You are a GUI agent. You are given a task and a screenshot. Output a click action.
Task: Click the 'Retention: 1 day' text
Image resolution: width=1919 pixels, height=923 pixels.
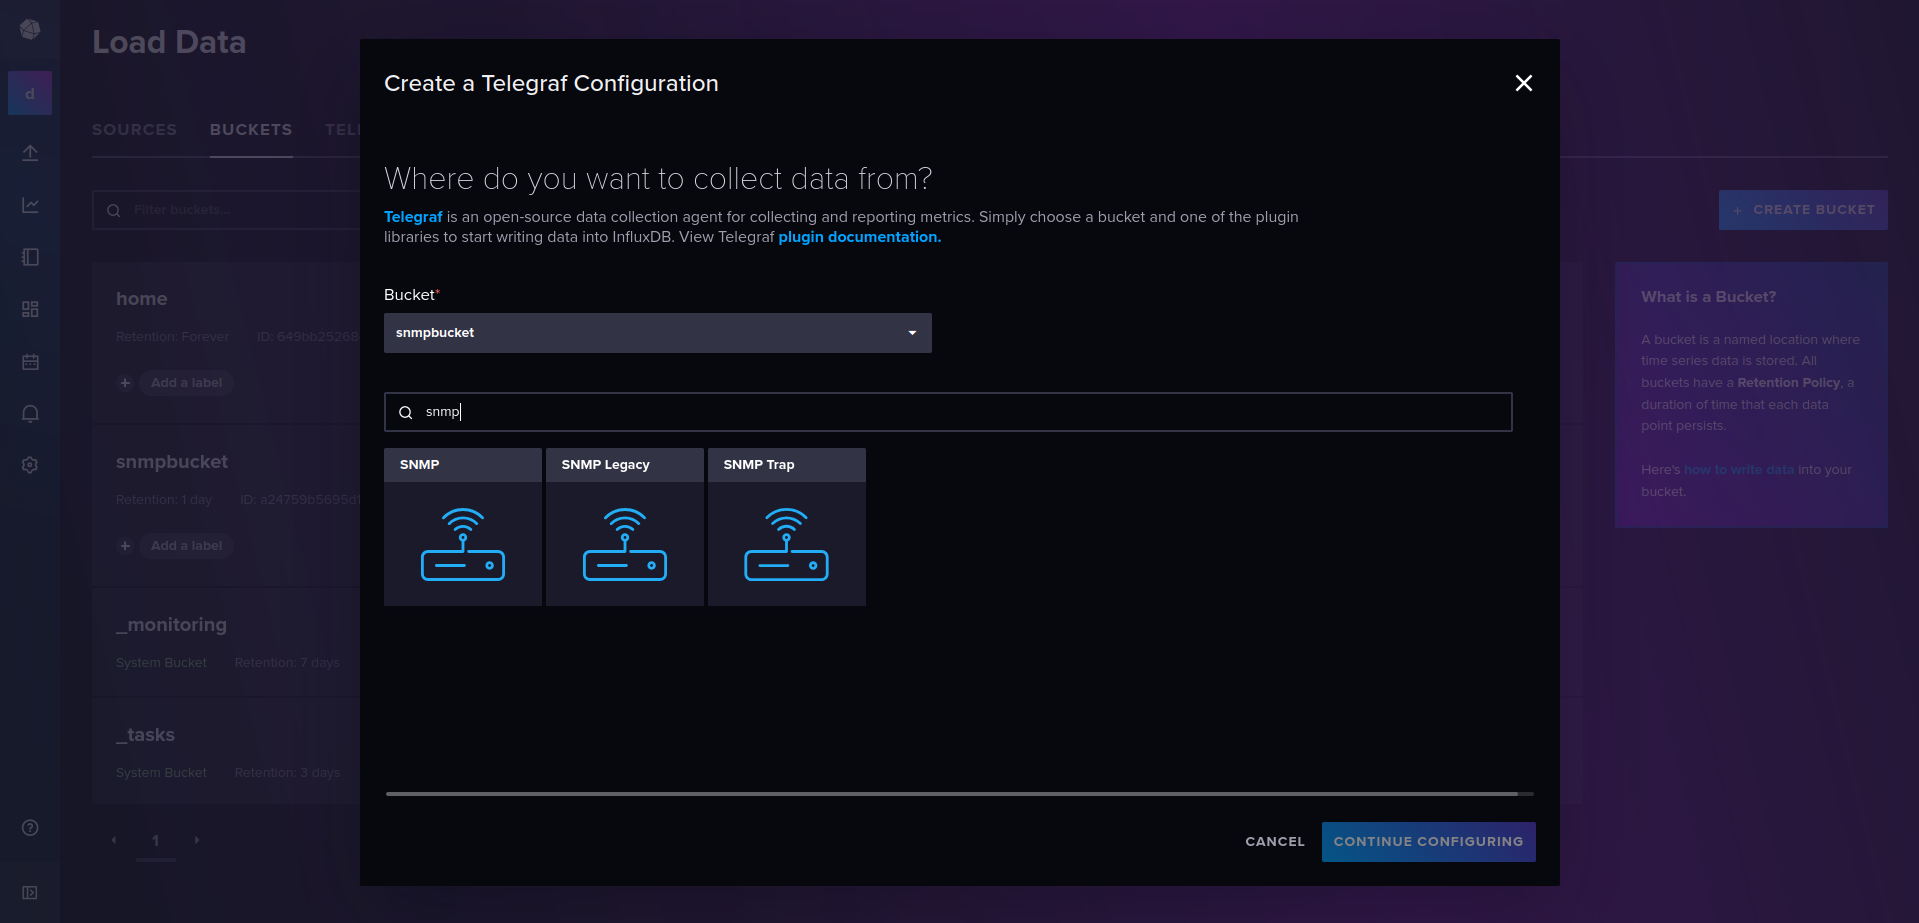(164, 500)
